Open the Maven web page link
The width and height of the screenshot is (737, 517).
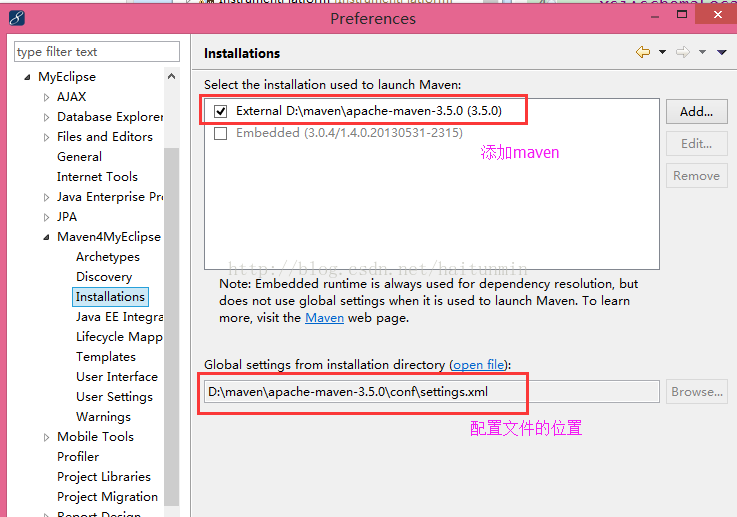tap(324, 318)
